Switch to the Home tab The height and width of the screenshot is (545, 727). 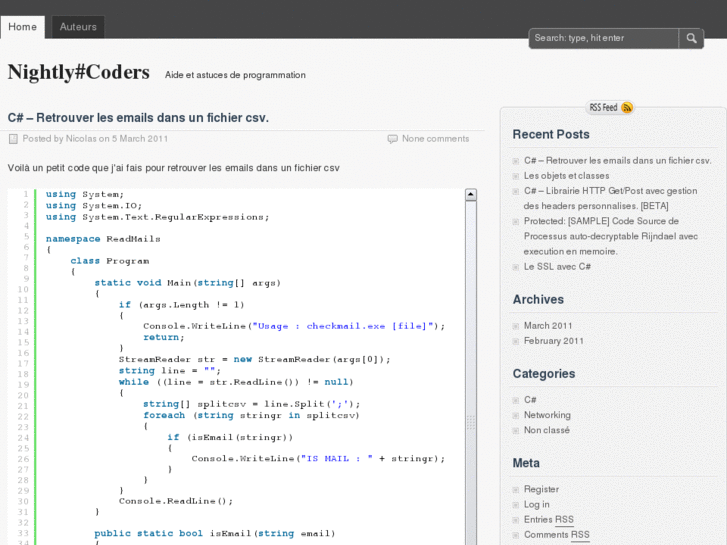point(22,27)
